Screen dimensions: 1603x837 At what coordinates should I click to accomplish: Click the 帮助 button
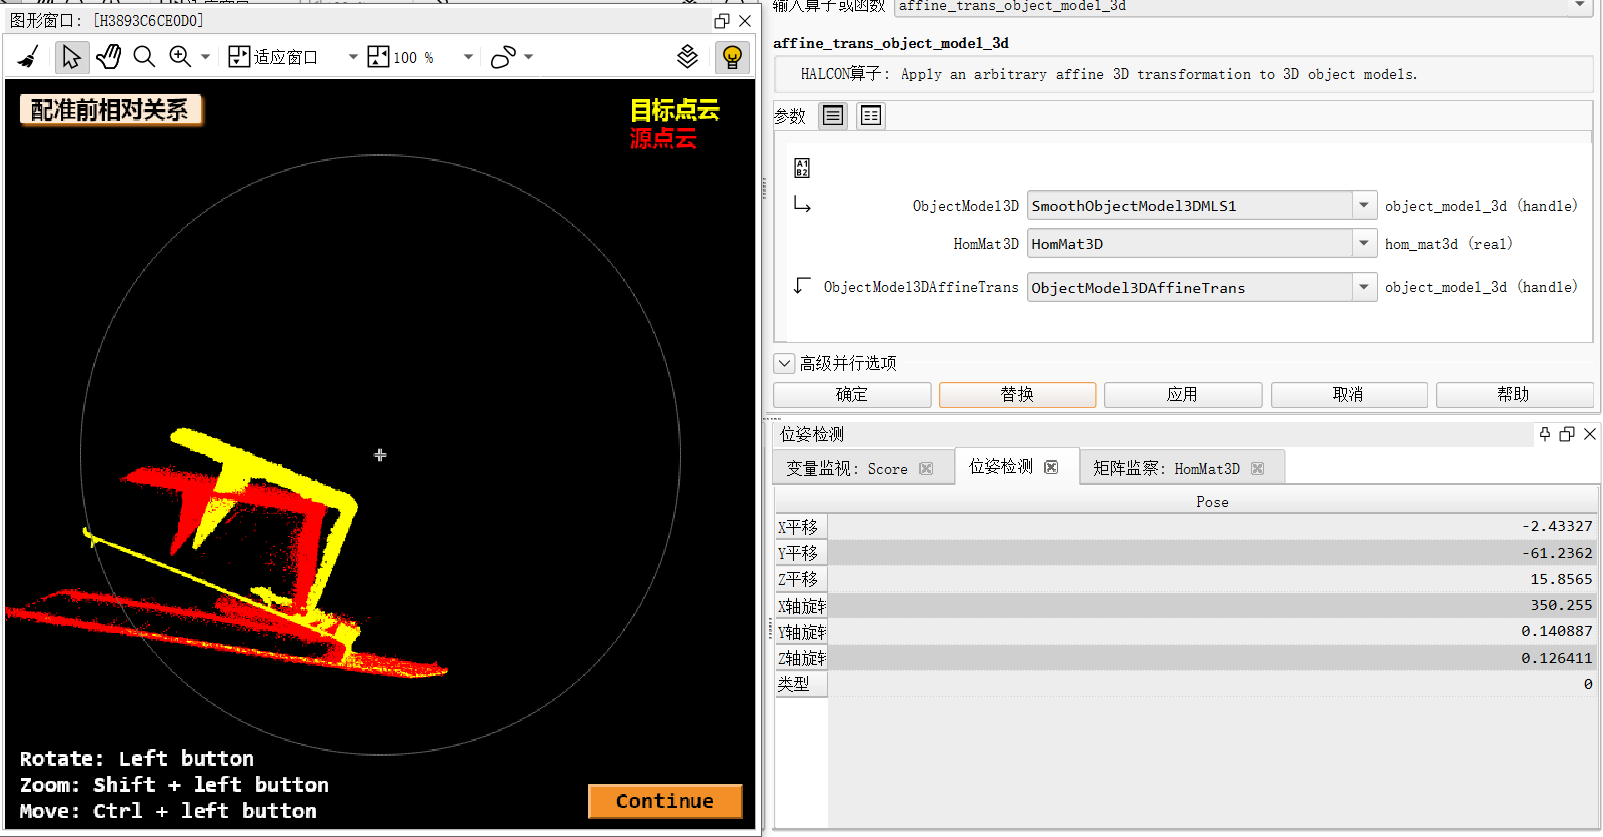coord(1514,395)
